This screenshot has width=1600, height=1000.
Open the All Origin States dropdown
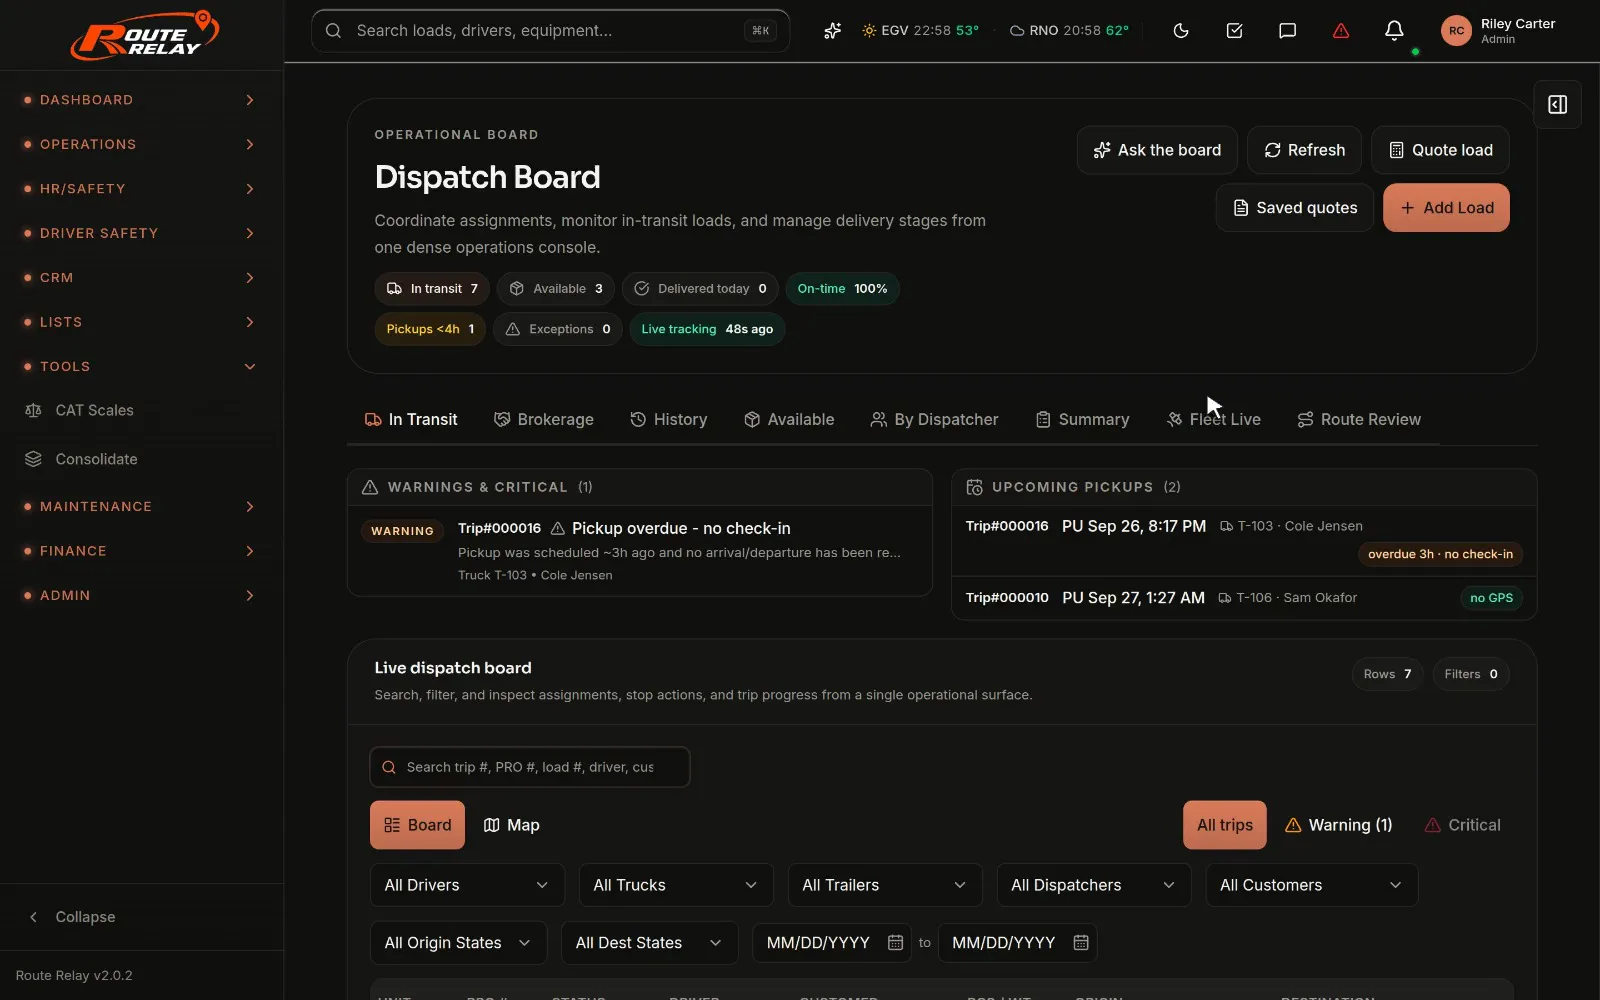[x=458, y=943]
